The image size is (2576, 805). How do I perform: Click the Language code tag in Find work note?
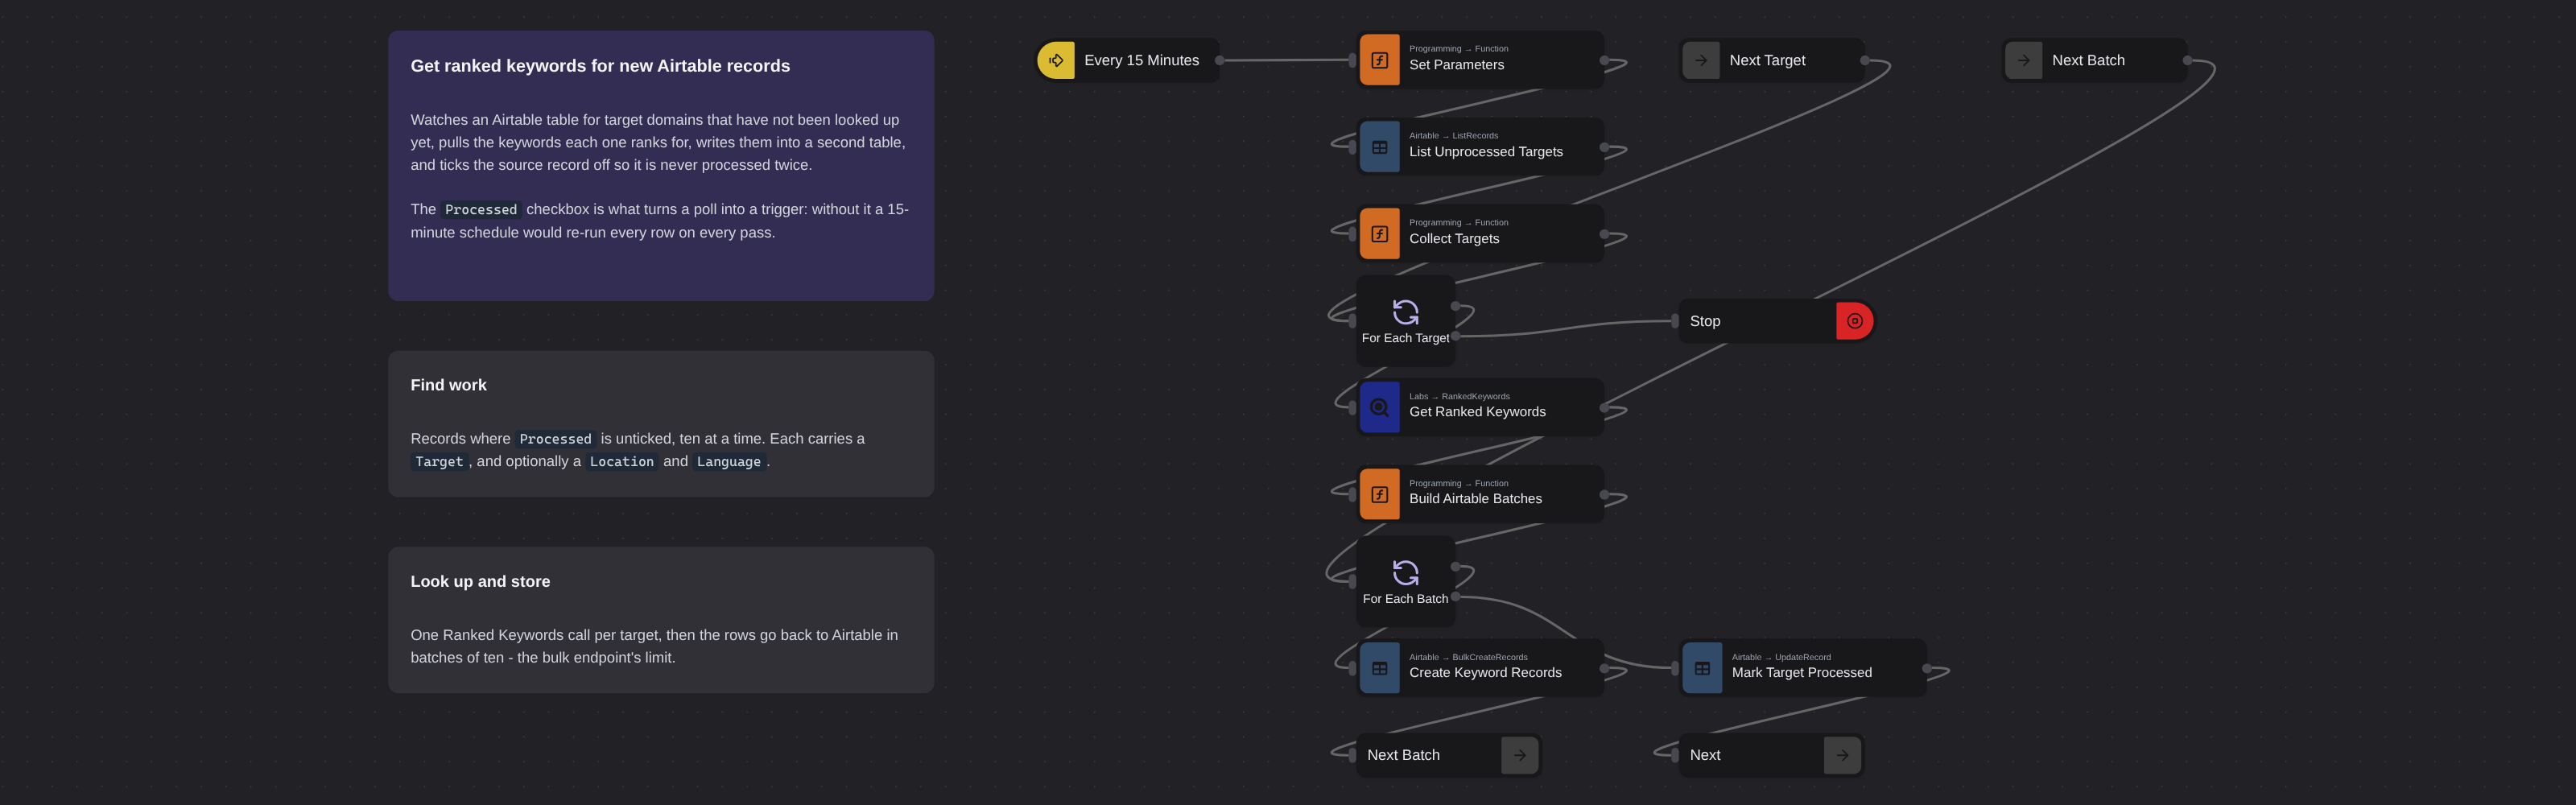pos(728,462)
